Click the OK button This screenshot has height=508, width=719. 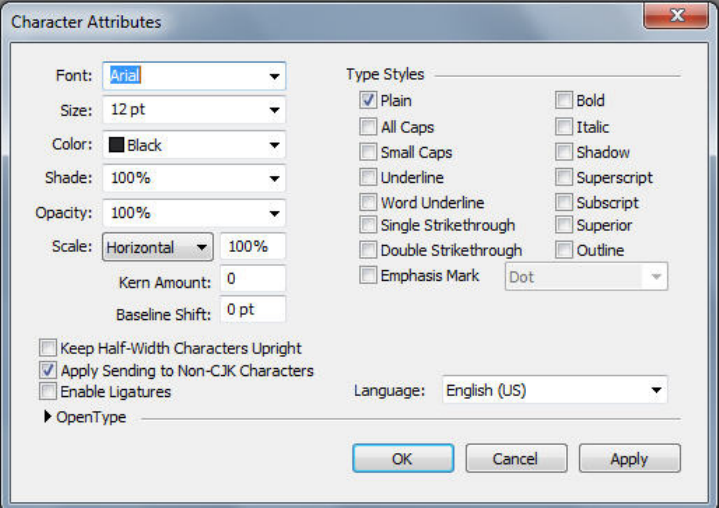coord(401,459)
